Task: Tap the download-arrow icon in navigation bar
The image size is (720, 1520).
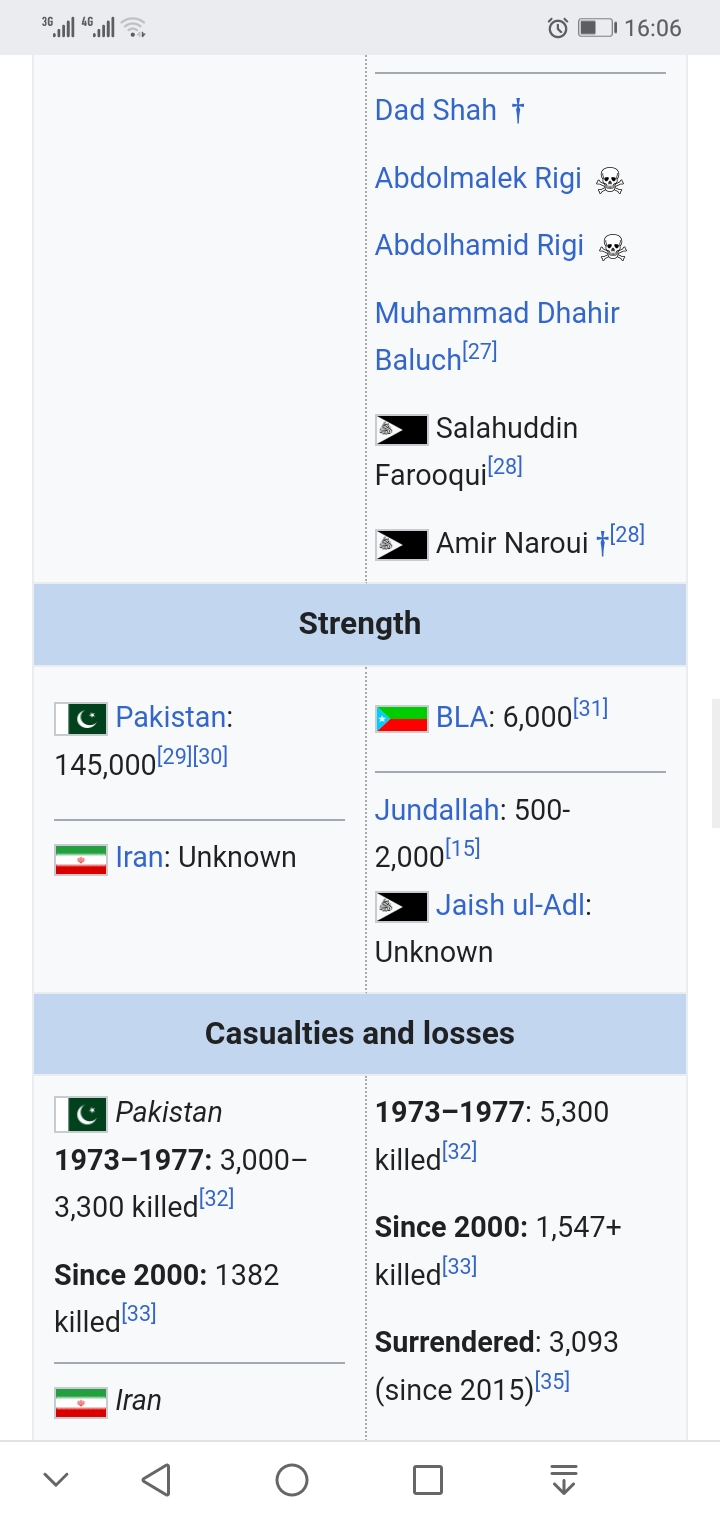Action: [564, 1480]
